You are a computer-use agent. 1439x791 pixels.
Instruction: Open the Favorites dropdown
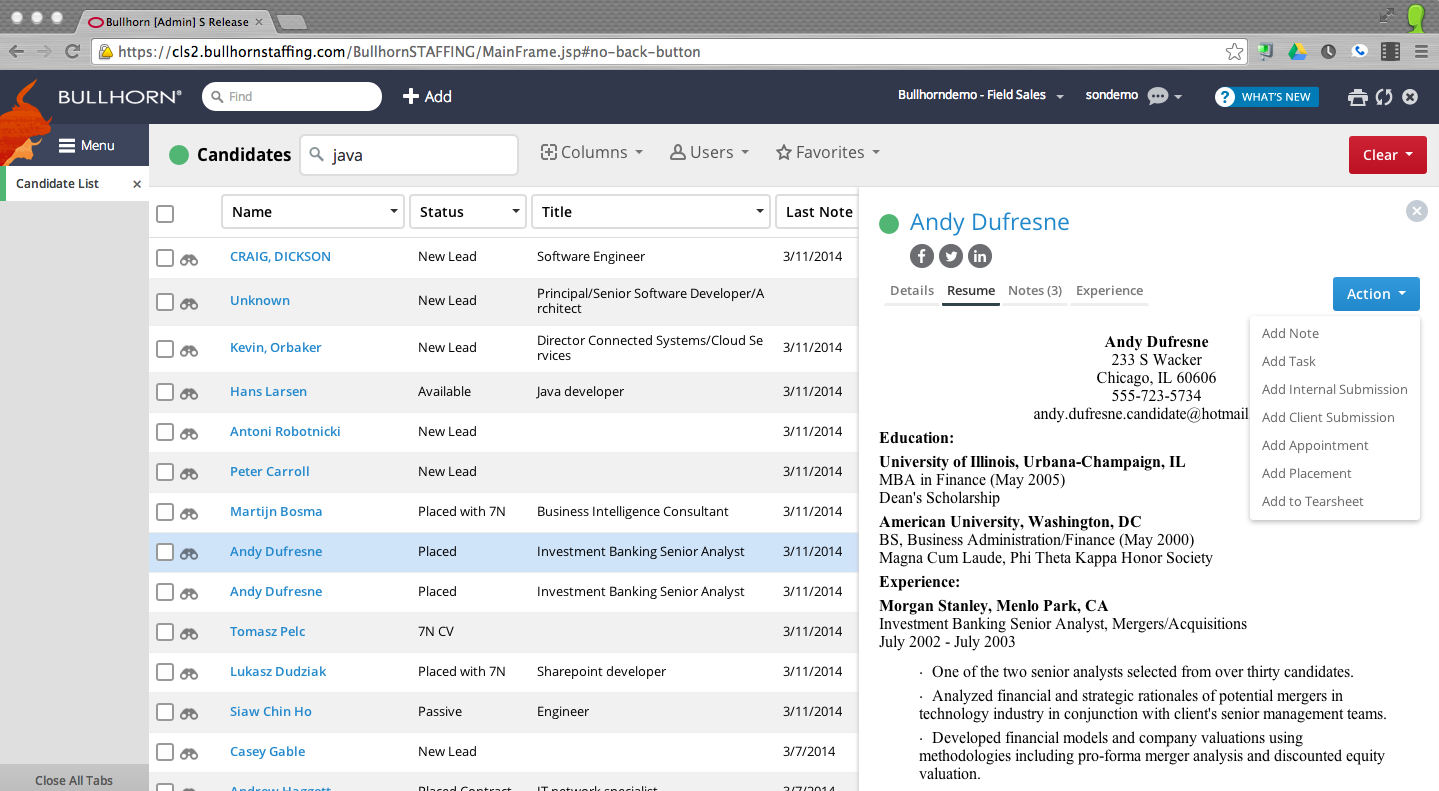tap(828, 152)
